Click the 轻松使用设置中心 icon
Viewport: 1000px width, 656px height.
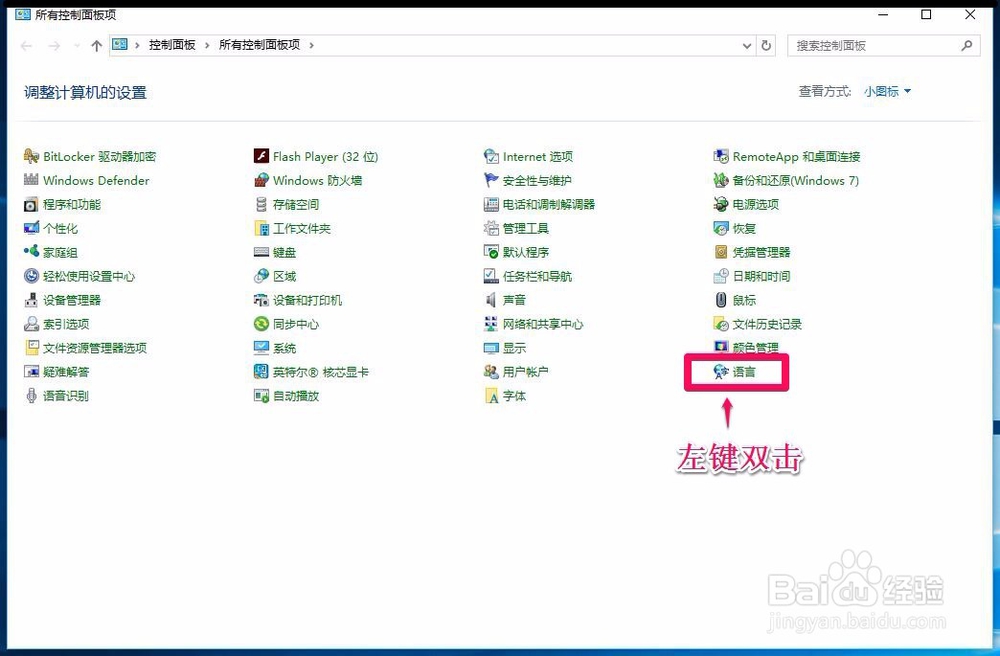tap(31, 276)
